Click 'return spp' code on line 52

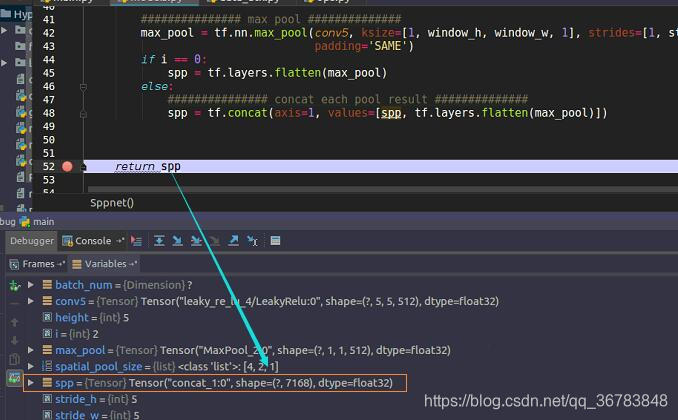148,167
